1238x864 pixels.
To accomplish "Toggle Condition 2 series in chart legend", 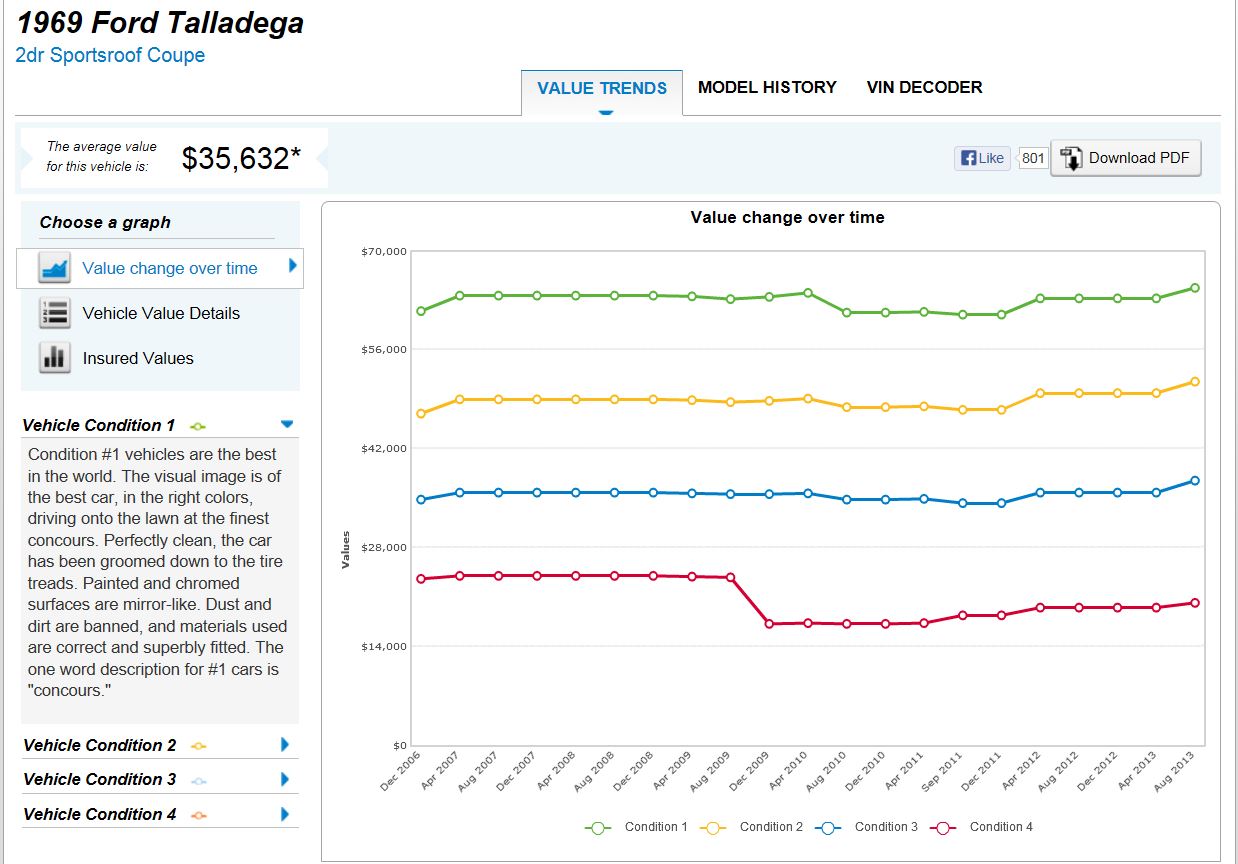I will coord(770,827).
